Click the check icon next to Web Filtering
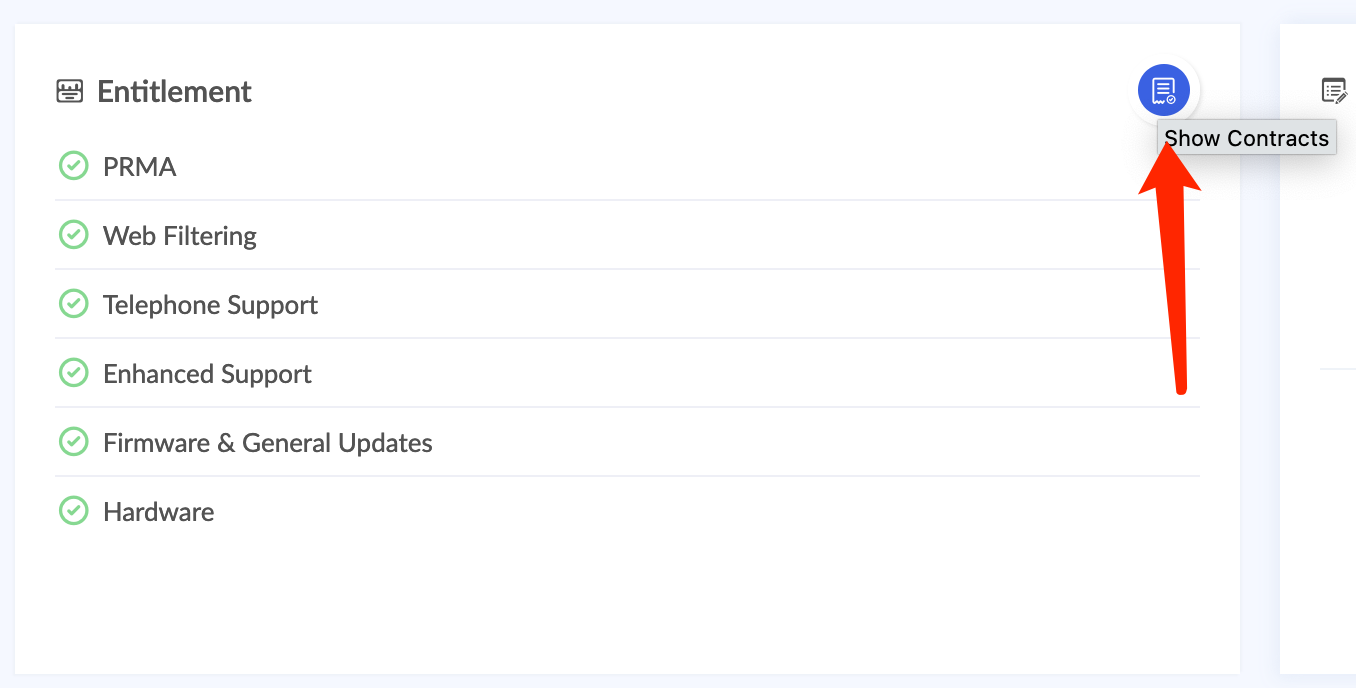Viewport: 1356px width, 688px height. pyautogui.click(x=73, y=235)
